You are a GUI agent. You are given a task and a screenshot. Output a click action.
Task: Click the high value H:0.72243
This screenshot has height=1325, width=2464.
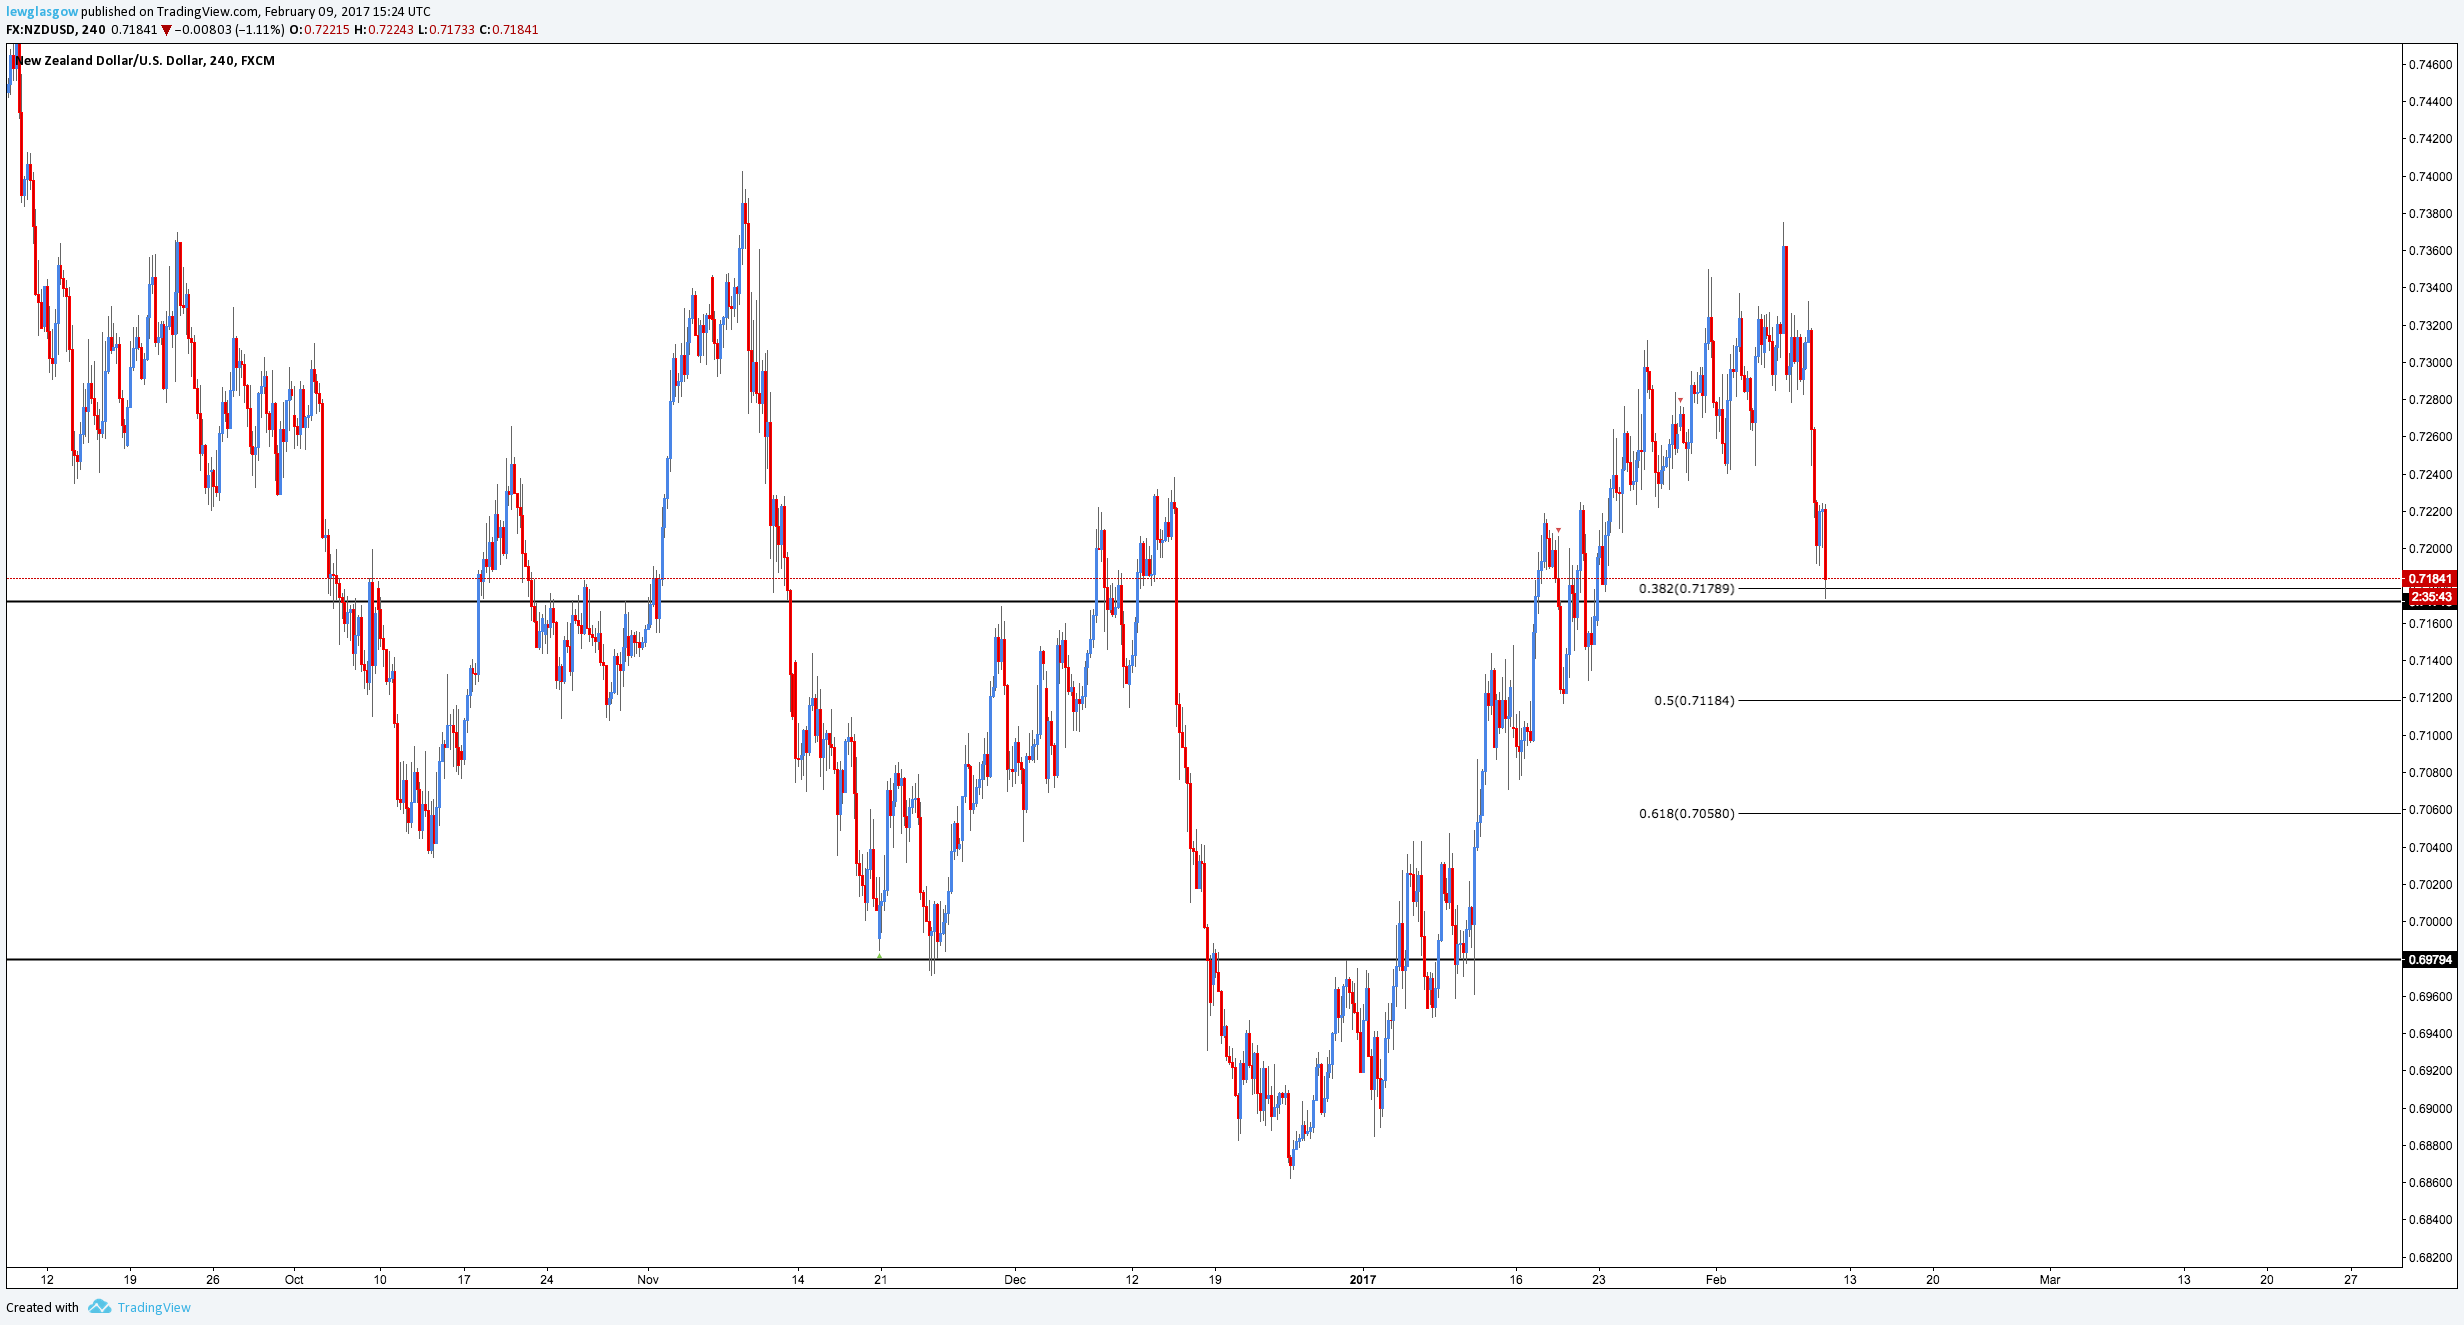pos(384,30)
